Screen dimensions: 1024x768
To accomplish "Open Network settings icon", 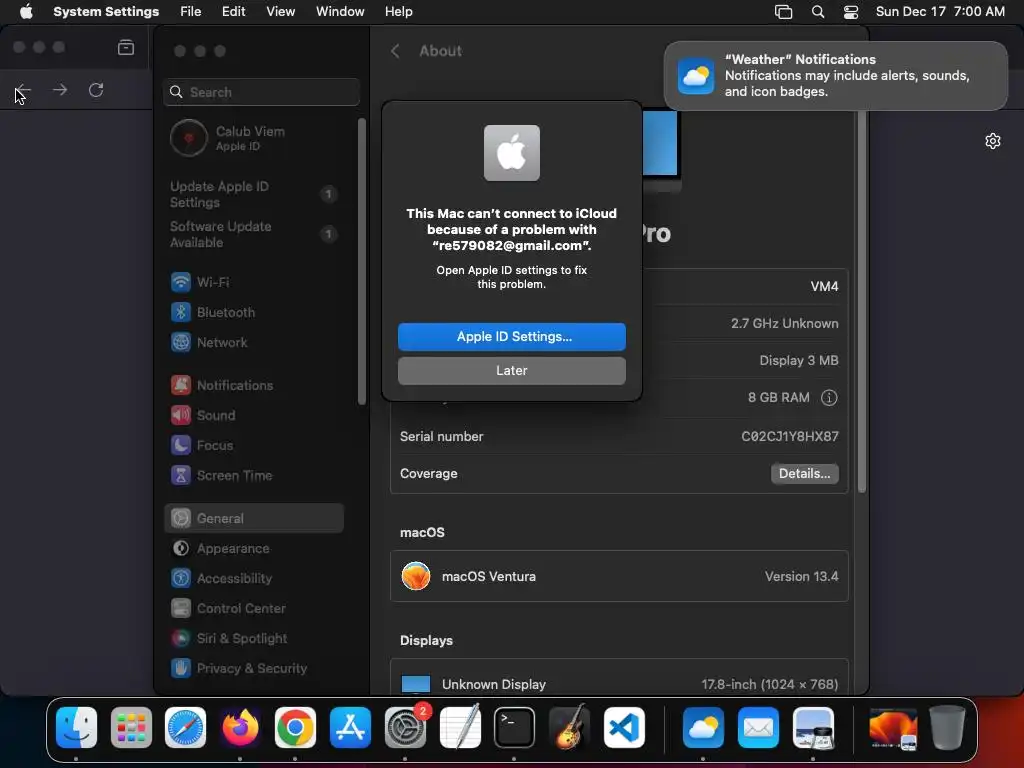I will click(181, 342).
